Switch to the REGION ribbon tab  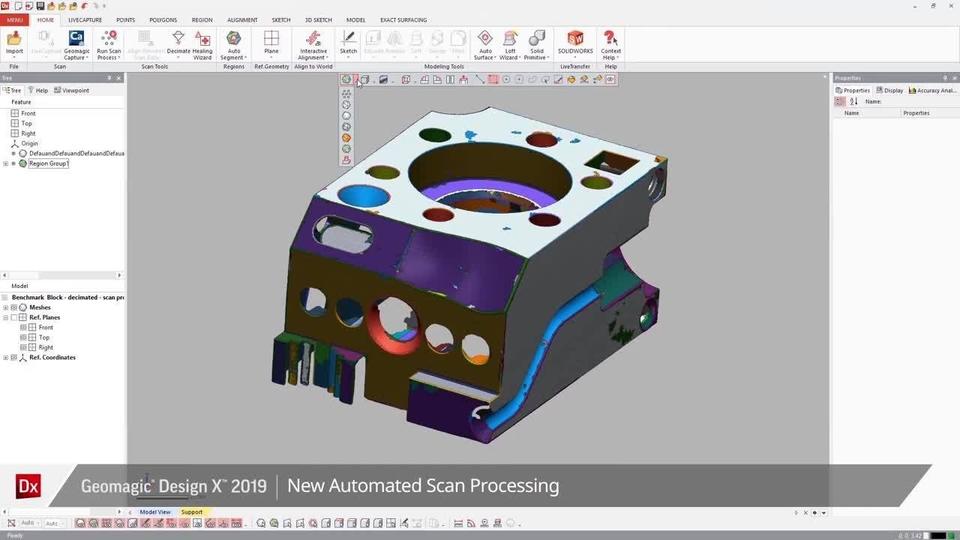202,20
